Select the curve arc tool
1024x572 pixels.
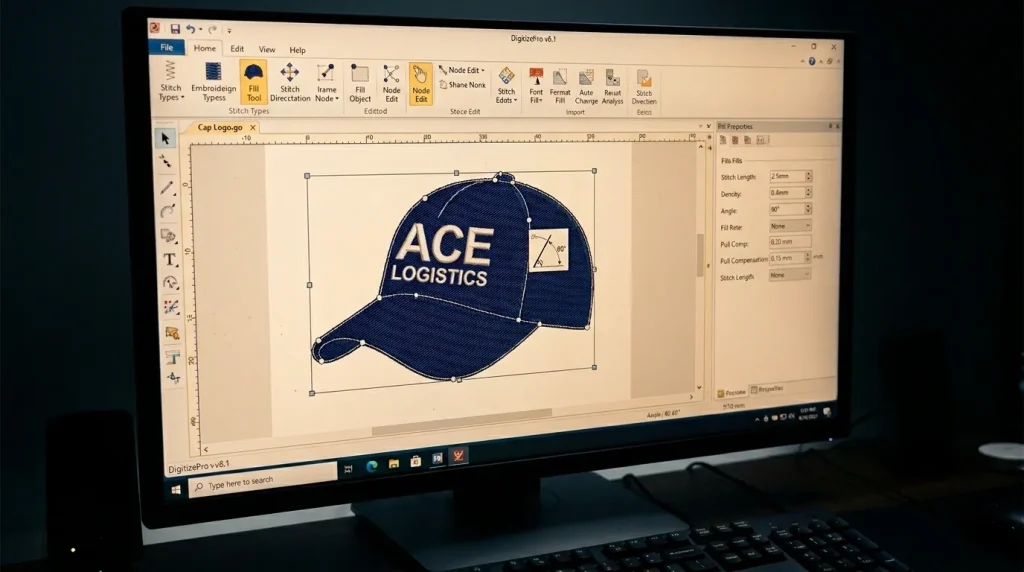tap(168, 211)
